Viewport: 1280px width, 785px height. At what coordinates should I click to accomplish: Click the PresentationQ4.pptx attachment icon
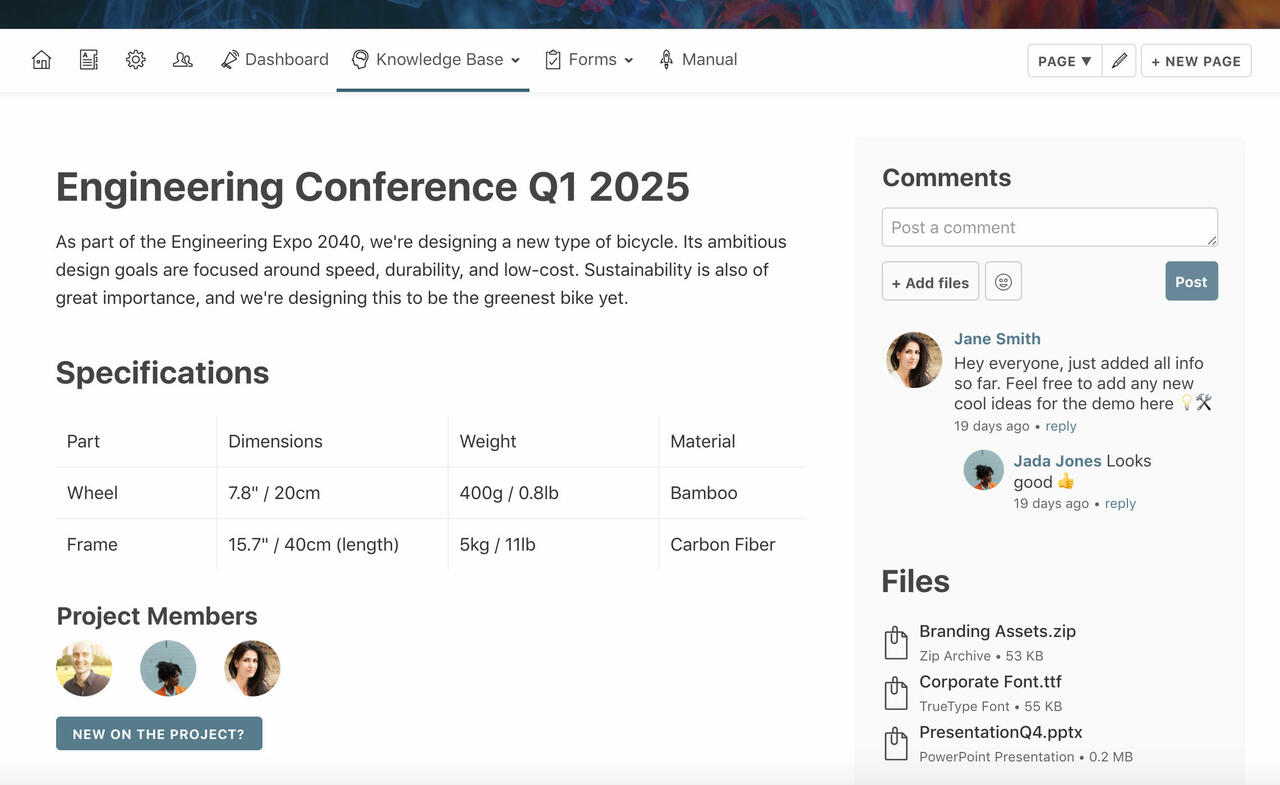[896, 744]
